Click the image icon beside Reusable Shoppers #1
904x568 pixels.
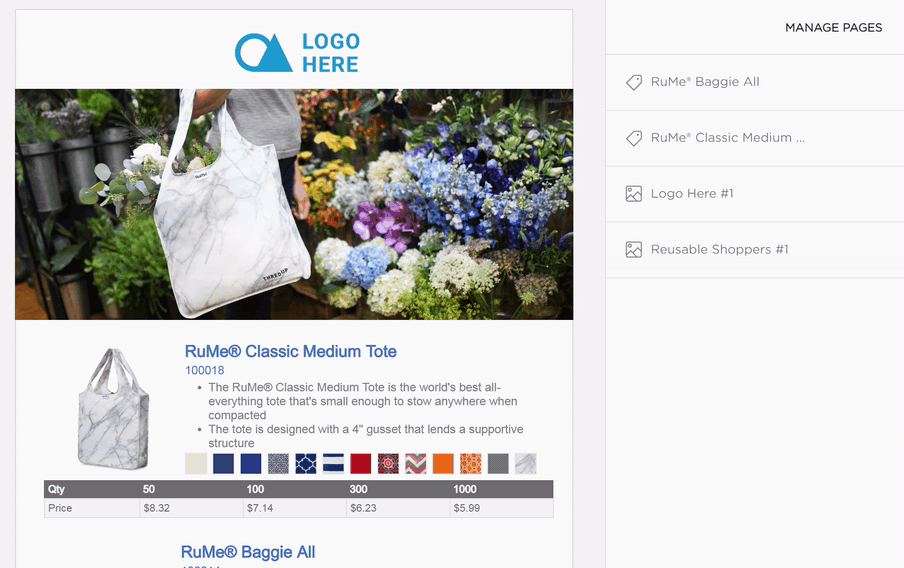634,250
